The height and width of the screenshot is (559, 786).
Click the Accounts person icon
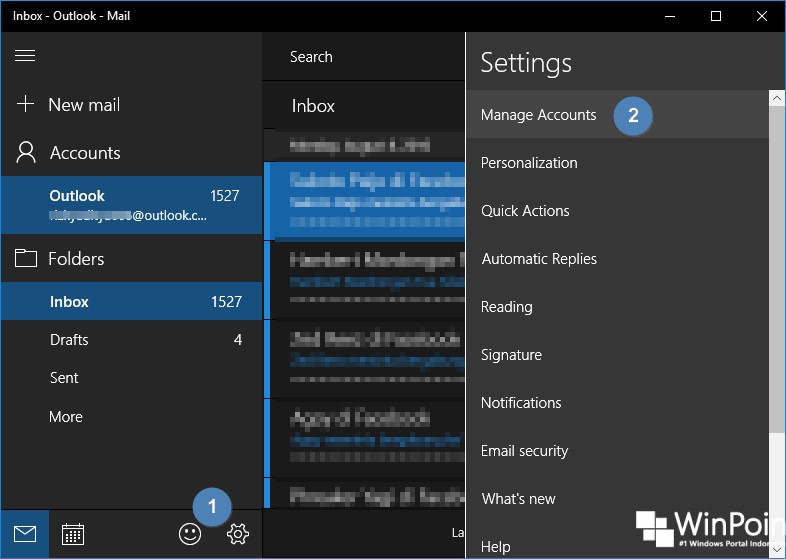[26, 152]
